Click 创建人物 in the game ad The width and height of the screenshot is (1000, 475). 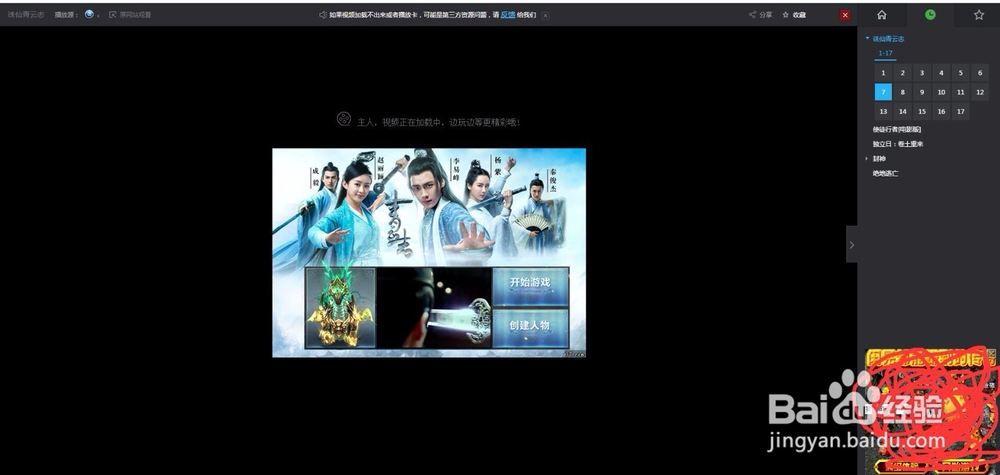(530, 328)
